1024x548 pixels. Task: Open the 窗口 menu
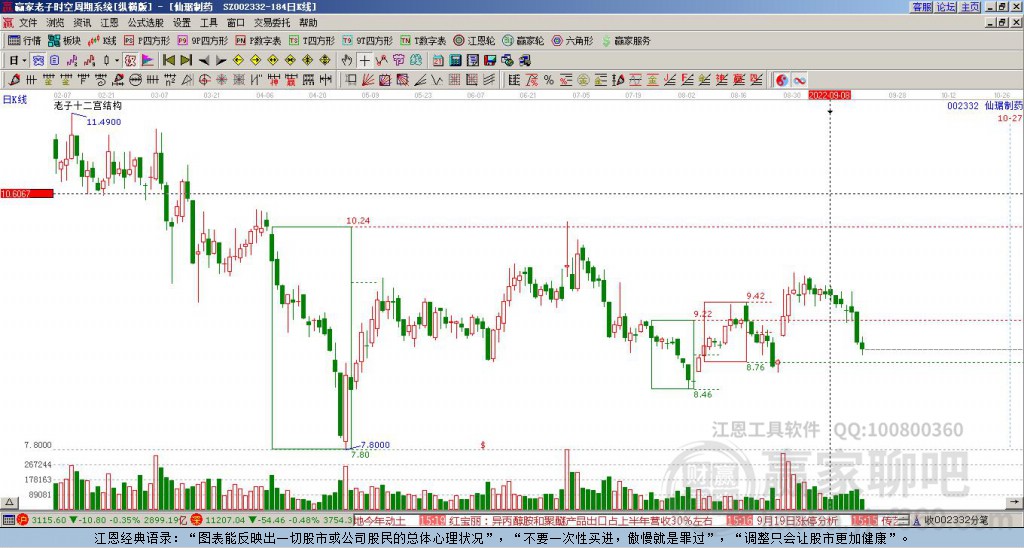(236, 23)
